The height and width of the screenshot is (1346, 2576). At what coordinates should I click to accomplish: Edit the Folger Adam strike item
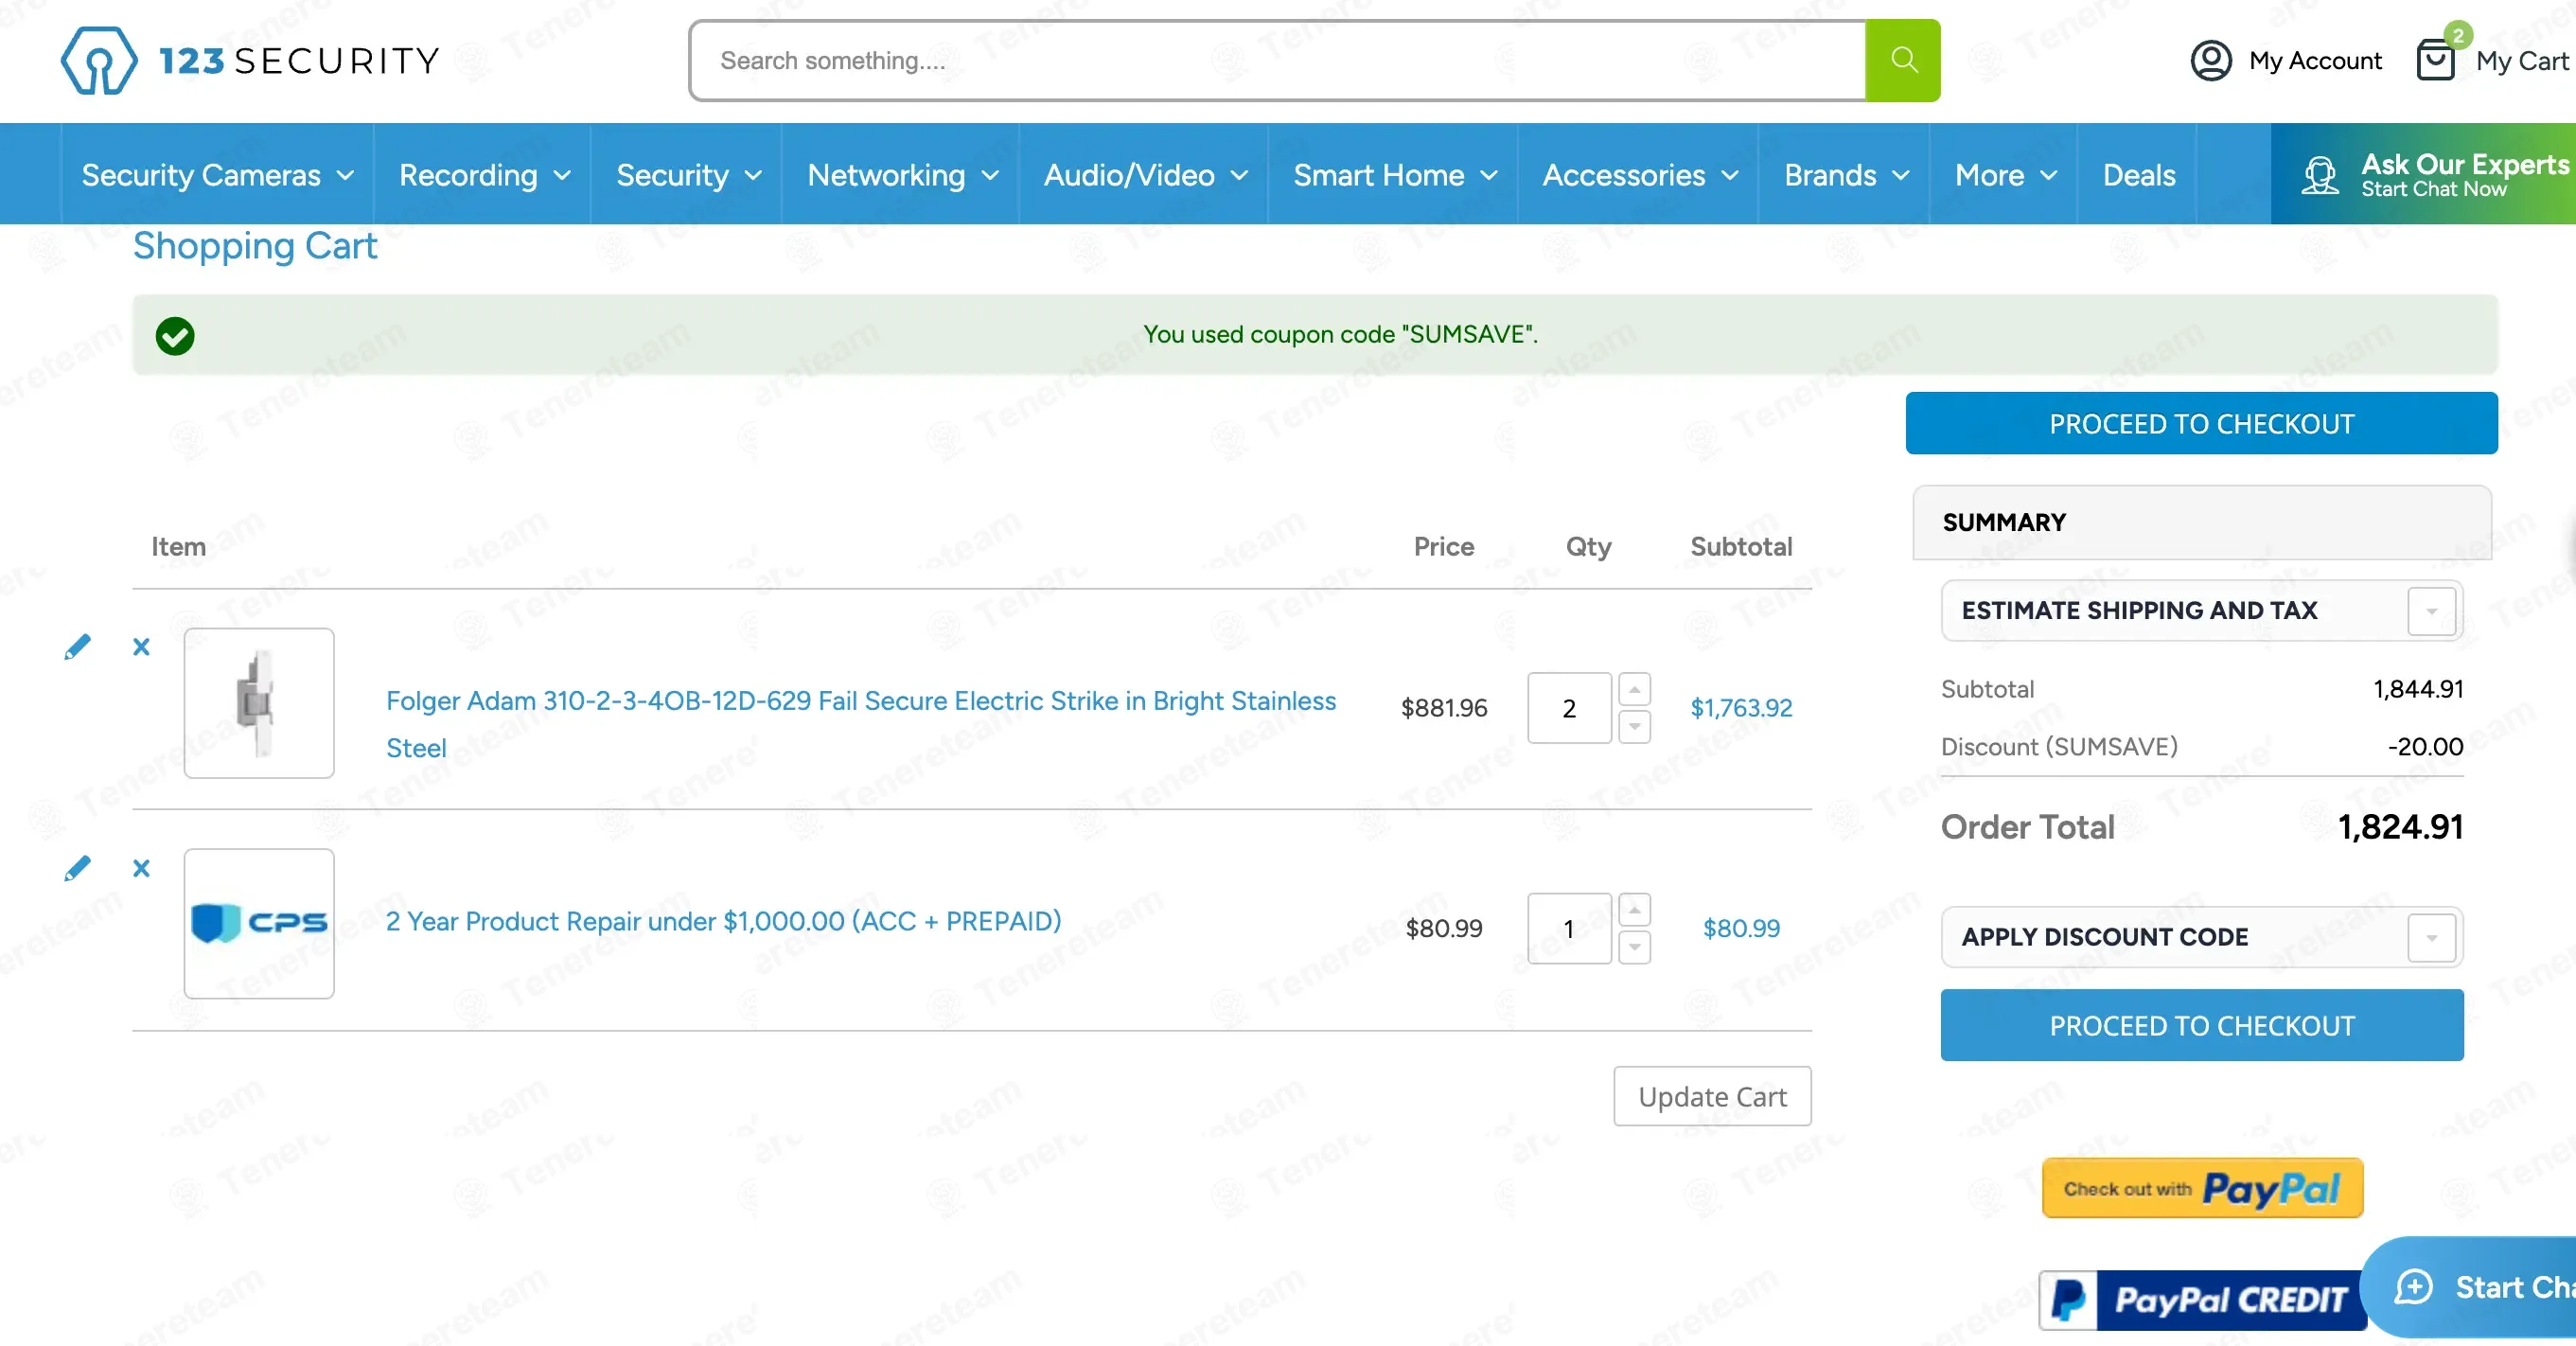tap(77, 647)
